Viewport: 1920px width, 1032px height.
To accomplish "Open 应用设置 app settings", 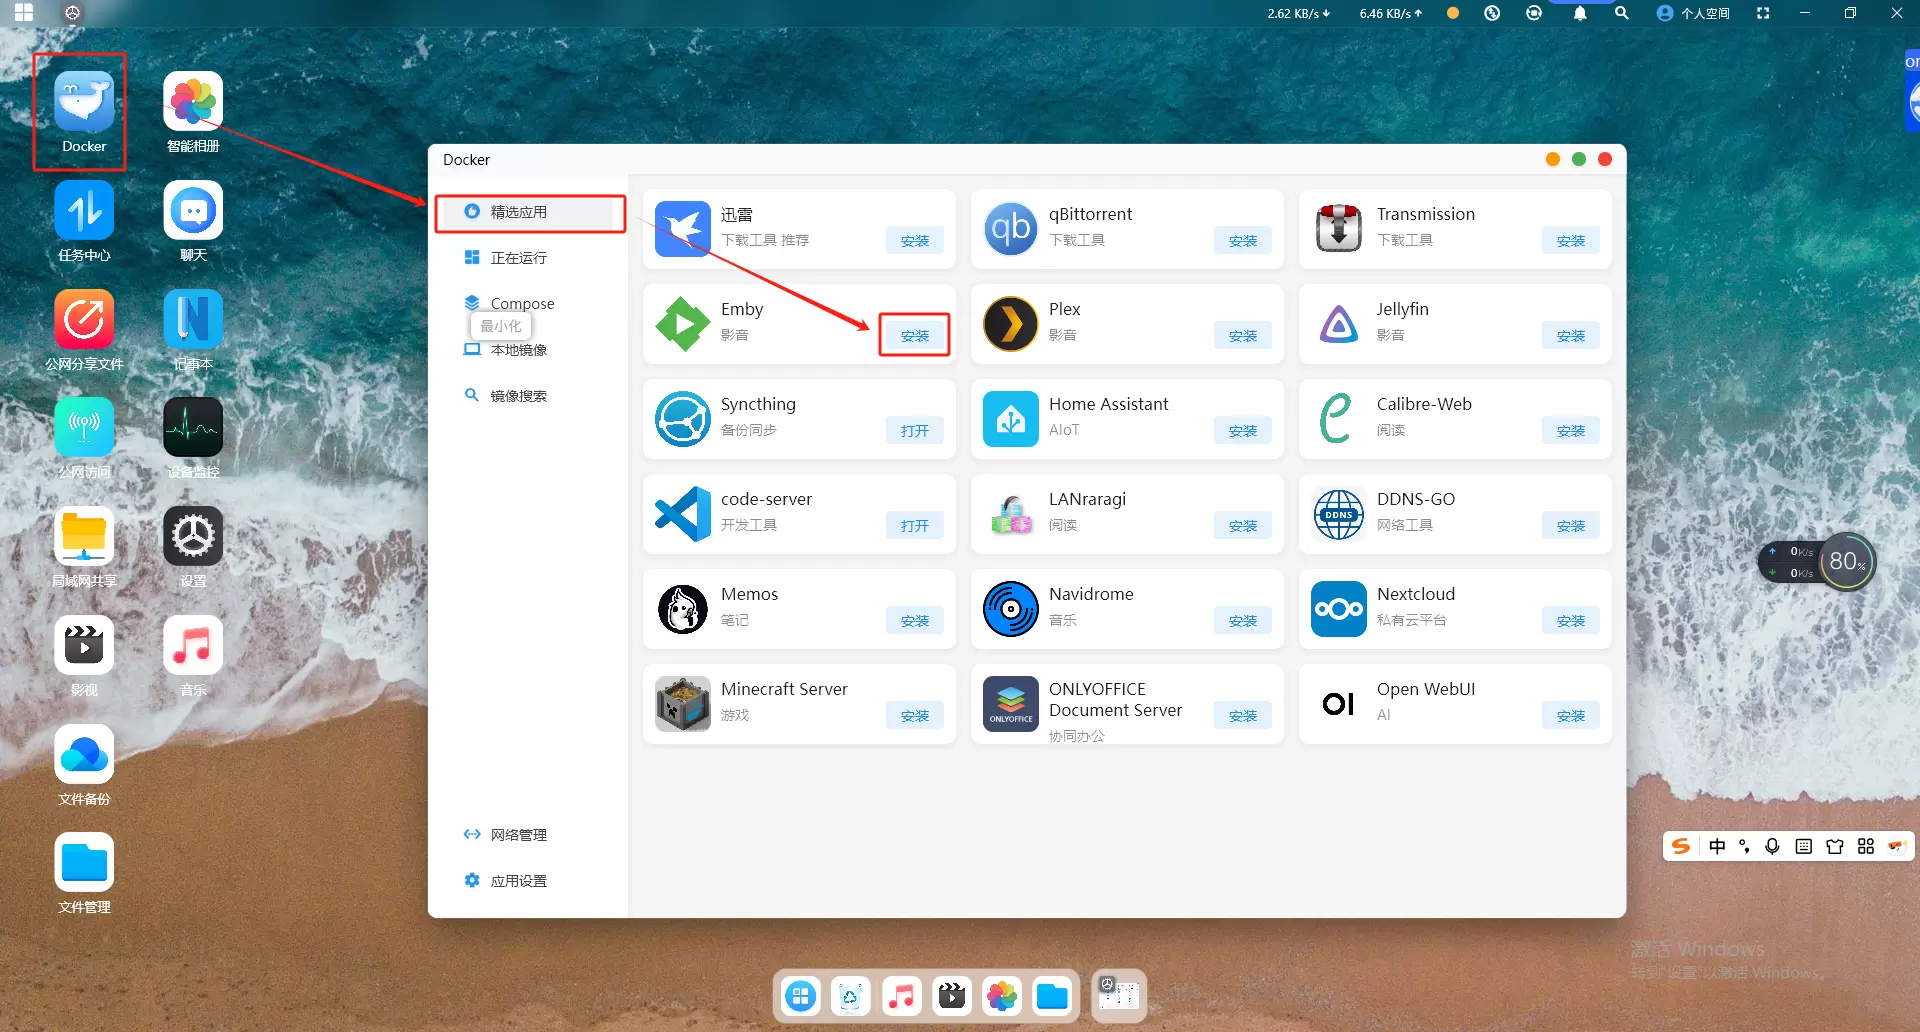I will point(518,881).
